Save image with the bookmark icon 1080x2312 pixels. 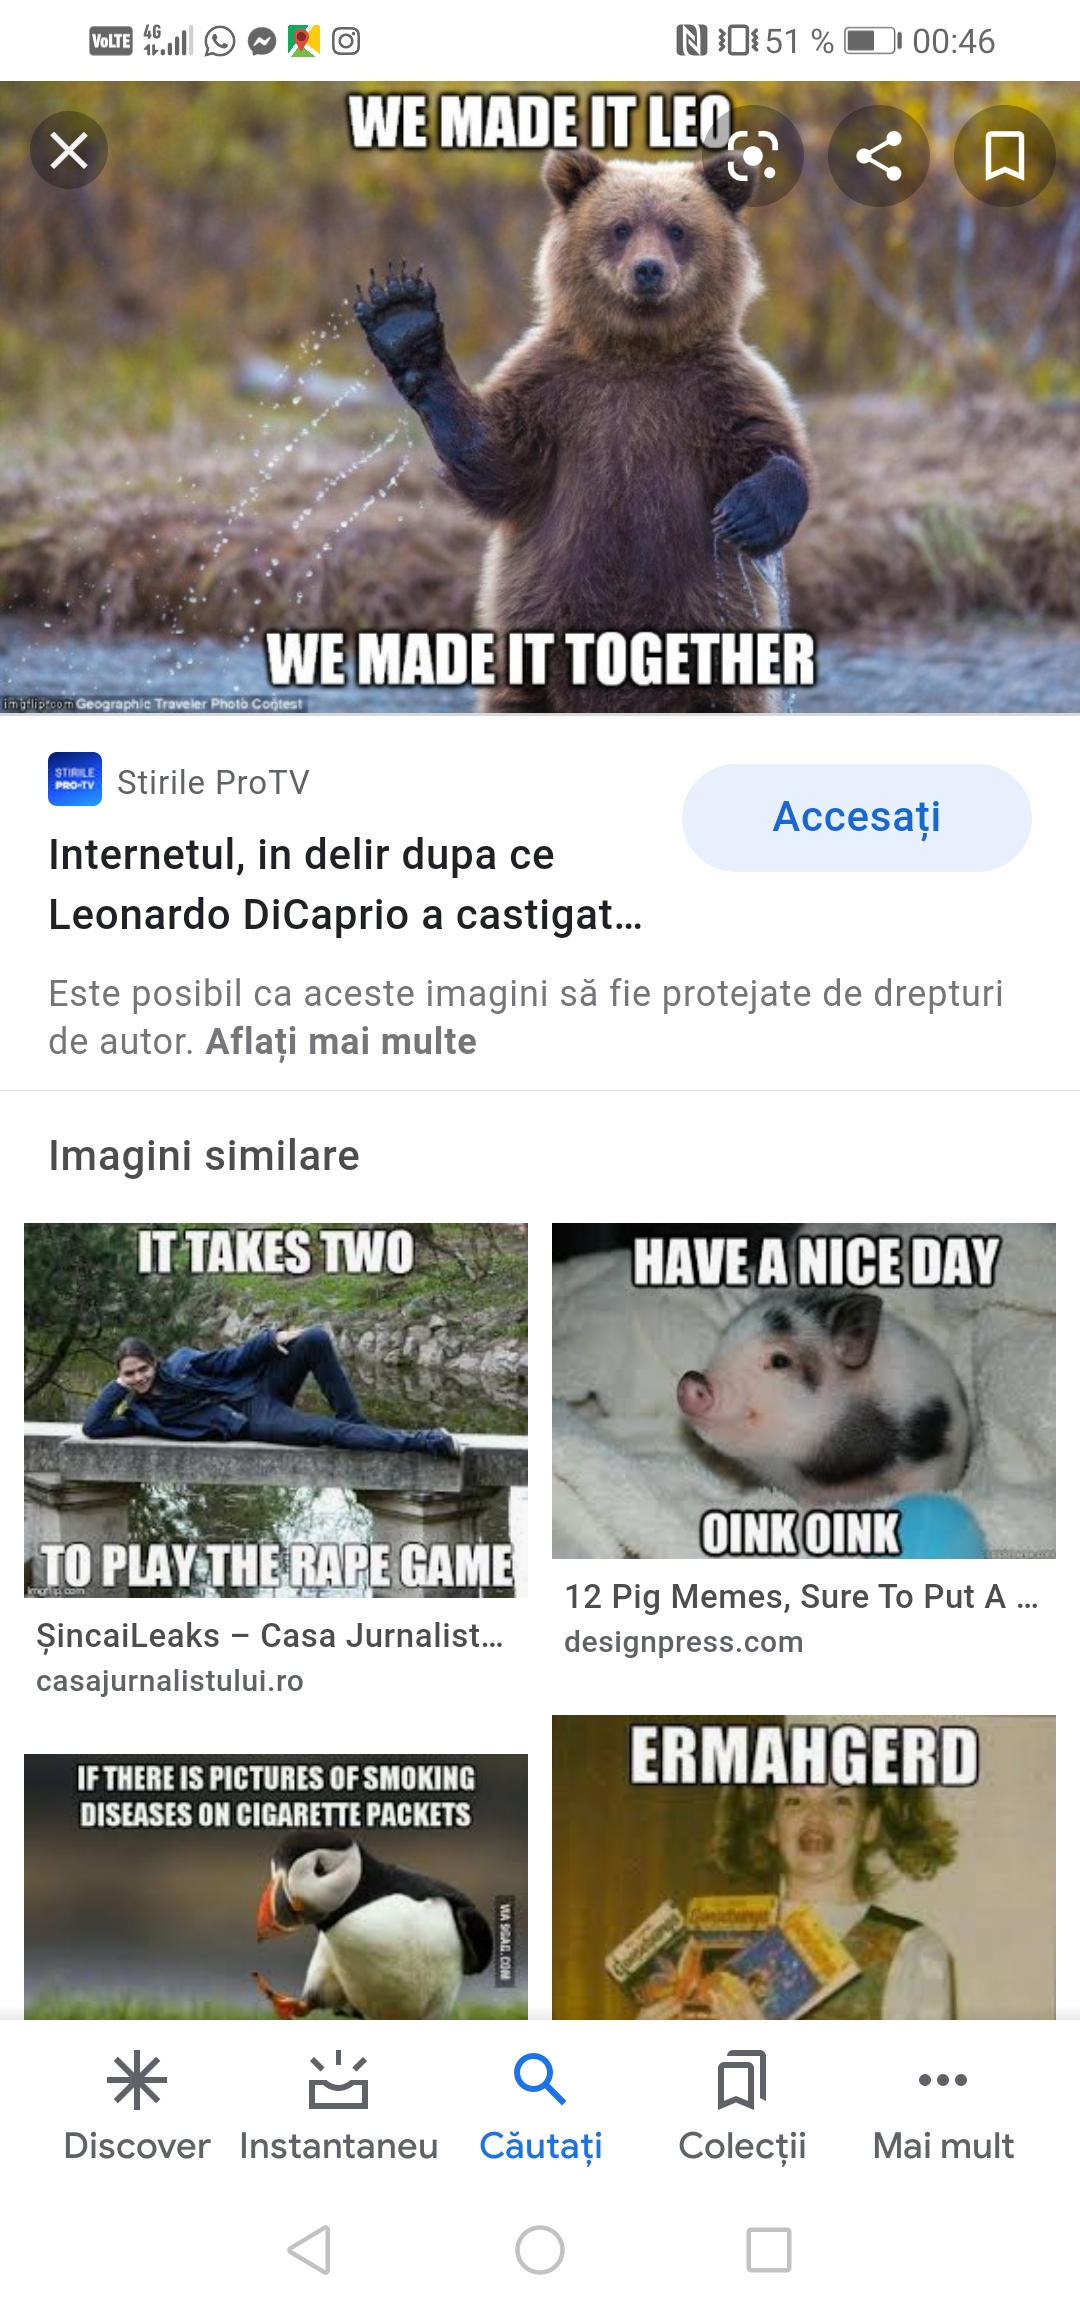tap(1004, 156)
